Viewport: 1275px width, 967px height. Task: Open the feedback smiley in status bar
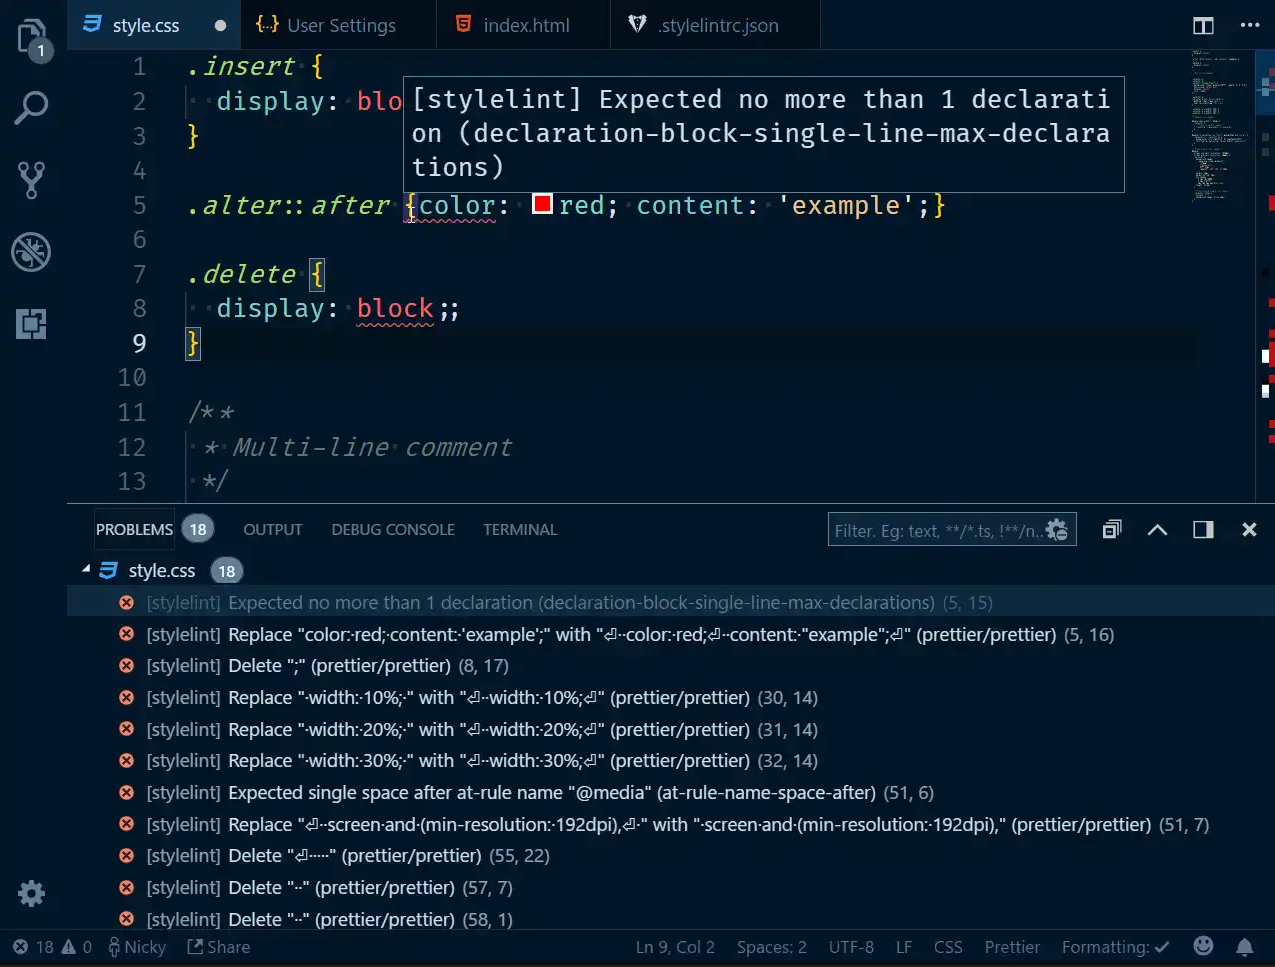point(1204,946)
